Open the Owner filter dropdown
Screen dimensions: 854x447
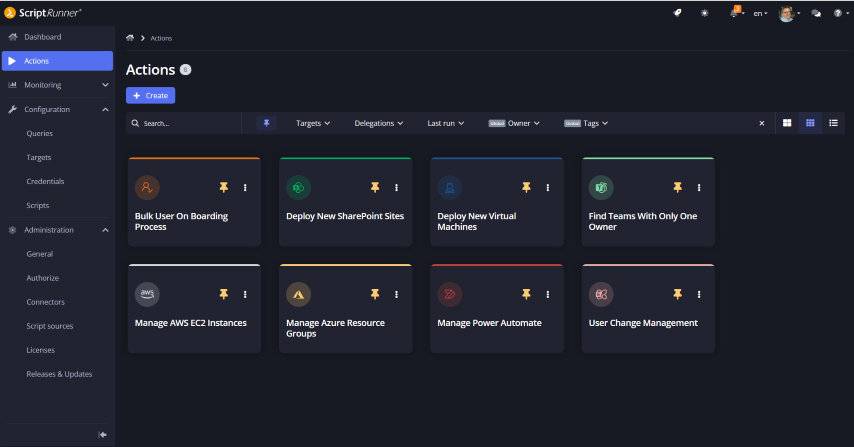(514, 123)
